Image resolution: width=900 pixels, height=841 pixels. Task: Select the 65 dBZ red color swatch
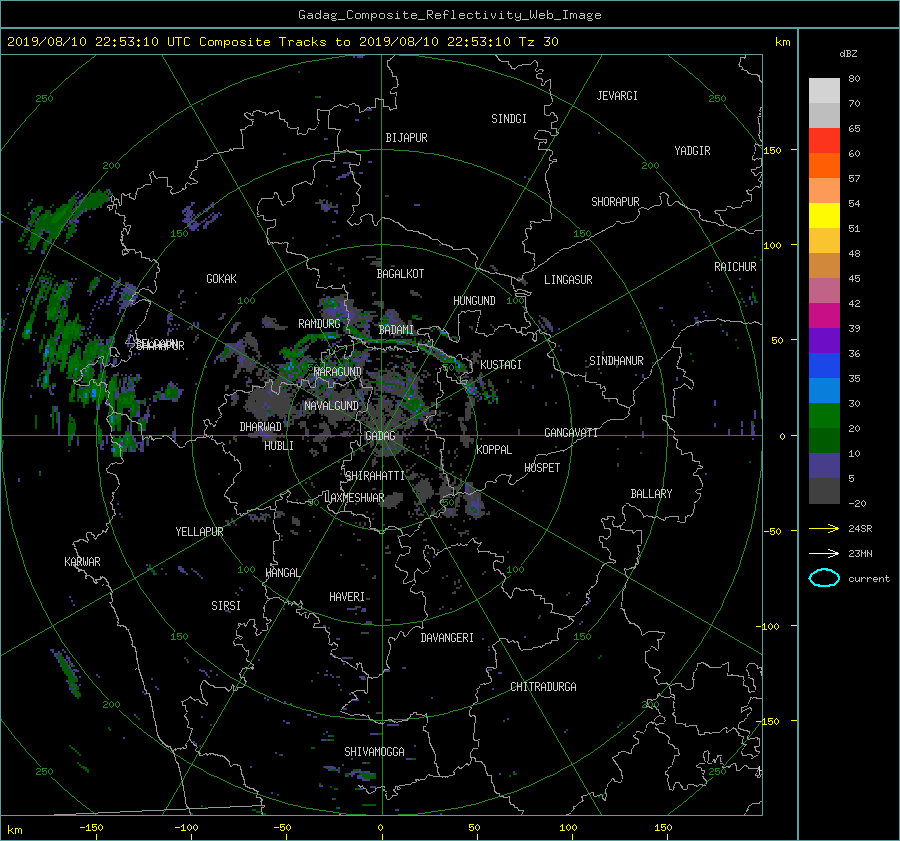coord(824,140)
